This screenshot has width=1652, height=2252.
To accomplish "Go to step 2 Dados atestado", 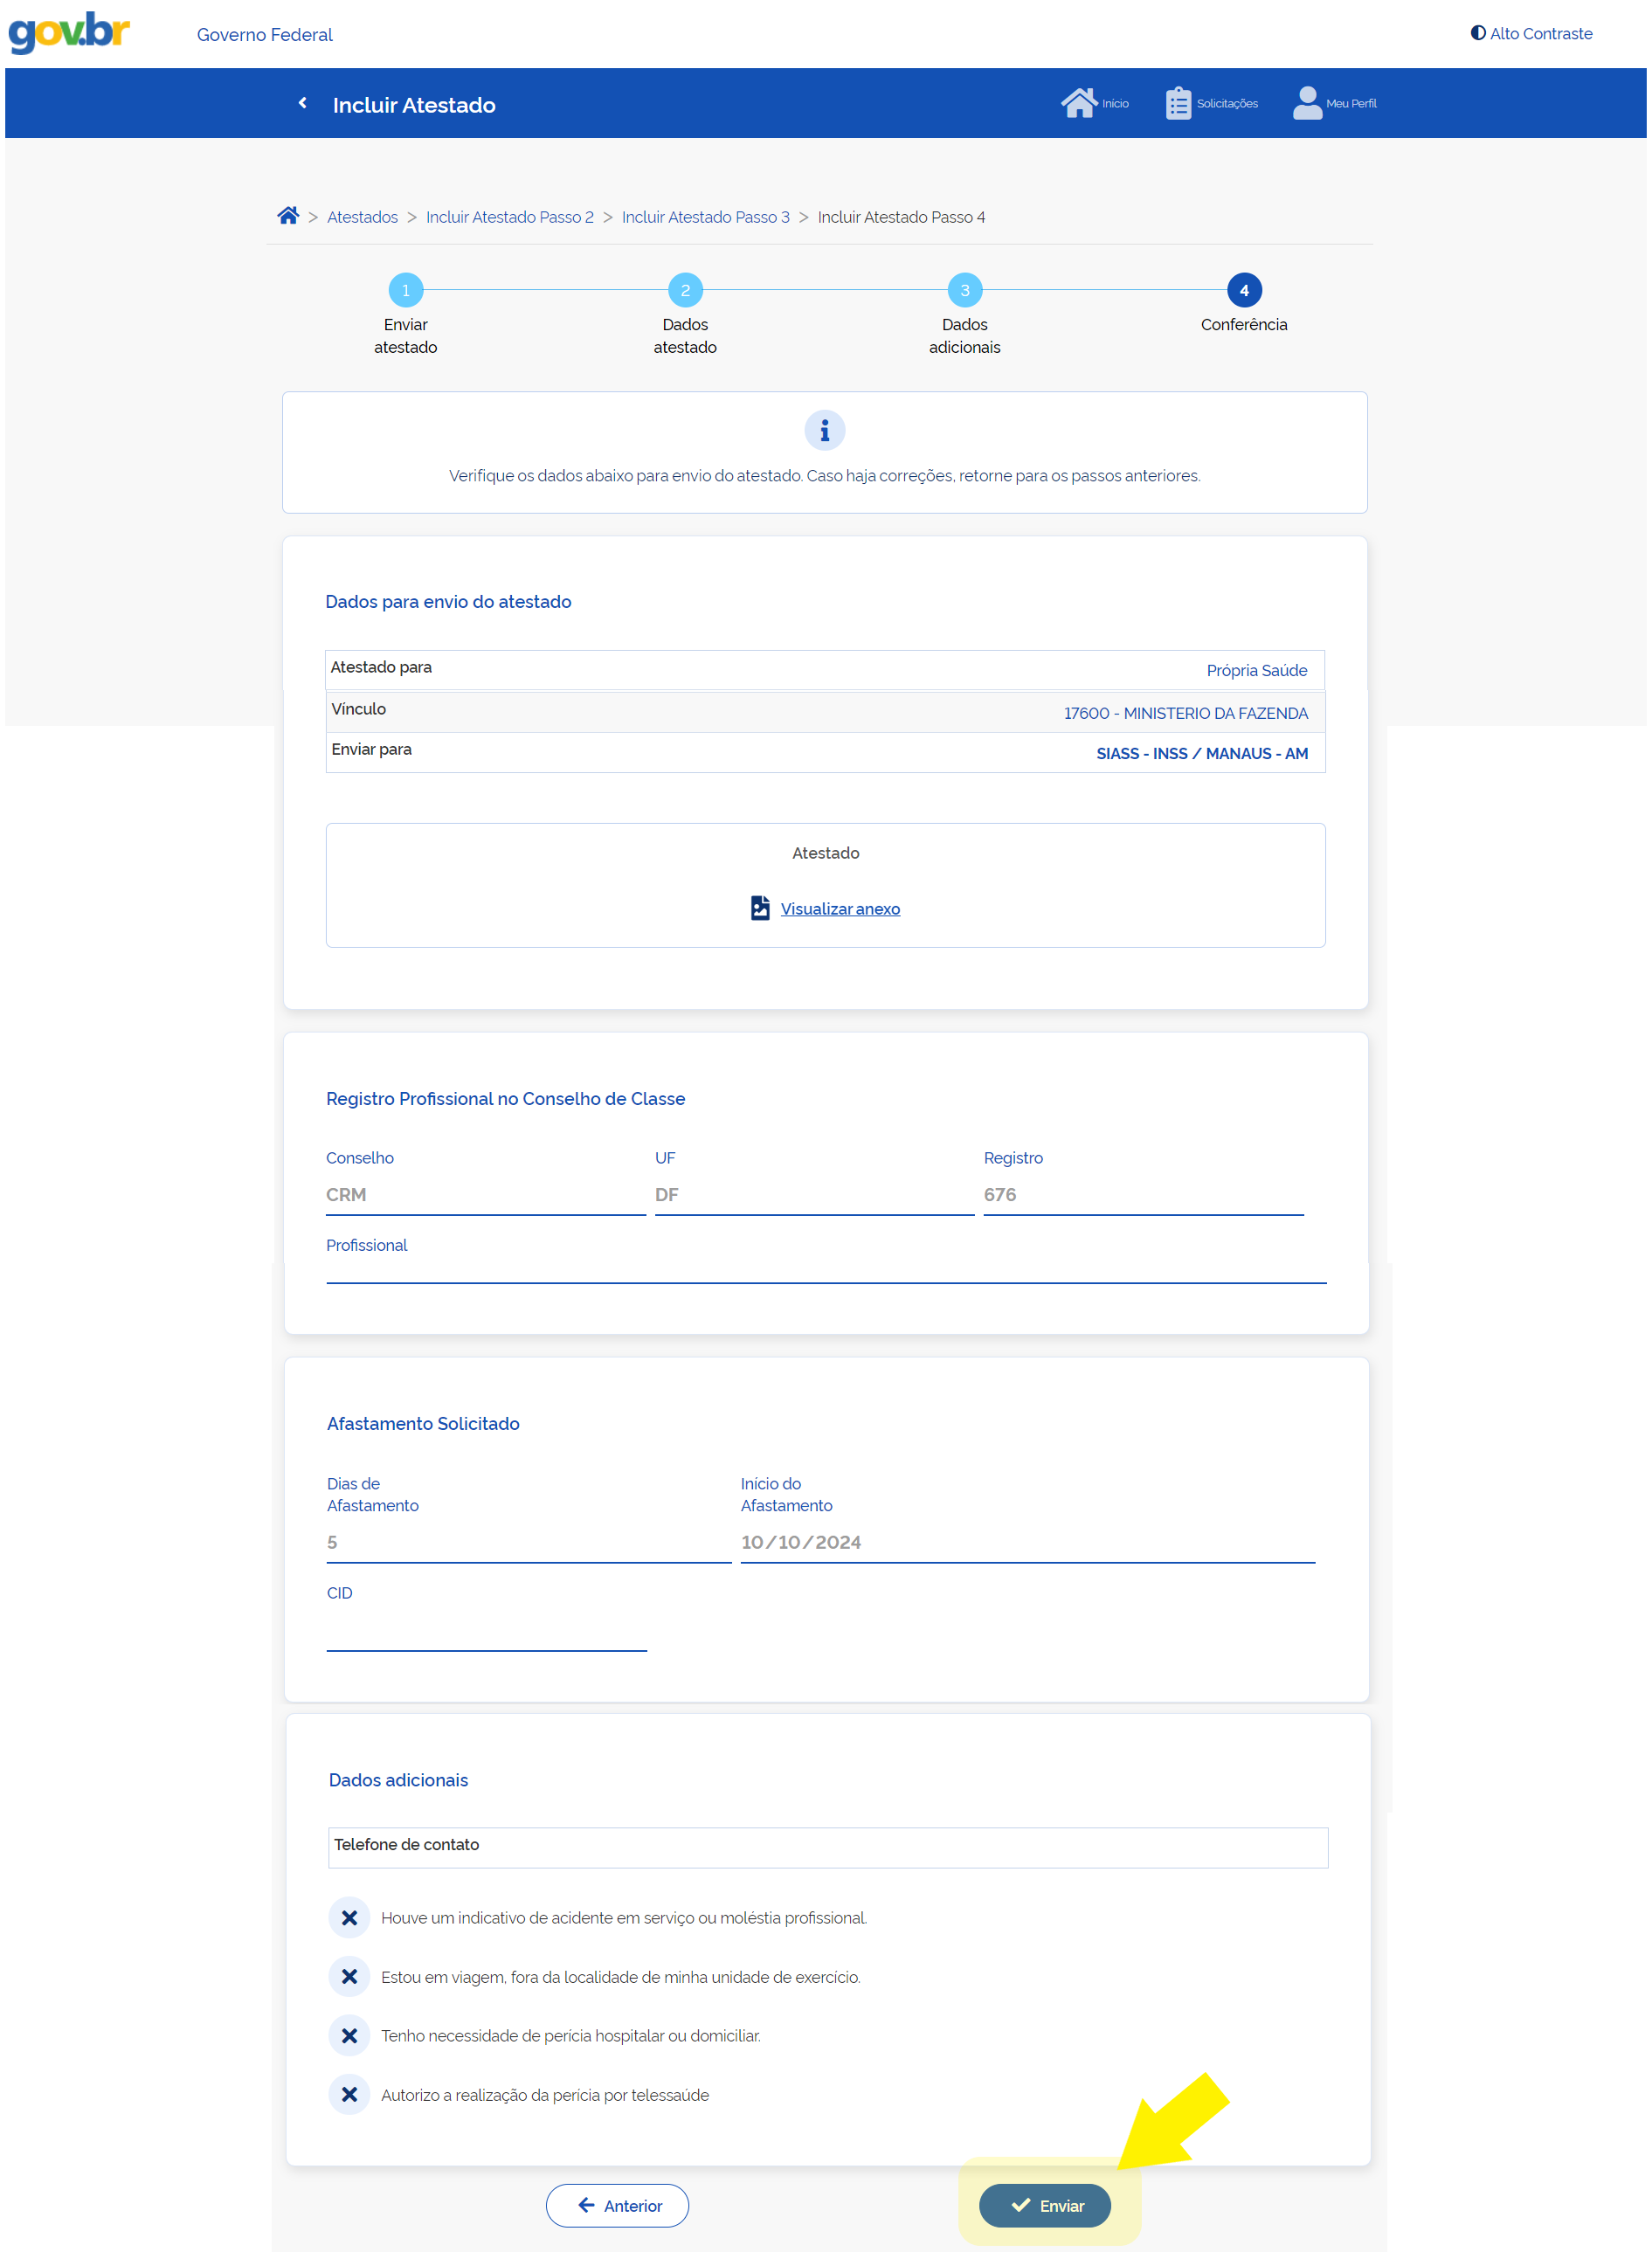I will (x=685, y=290).
